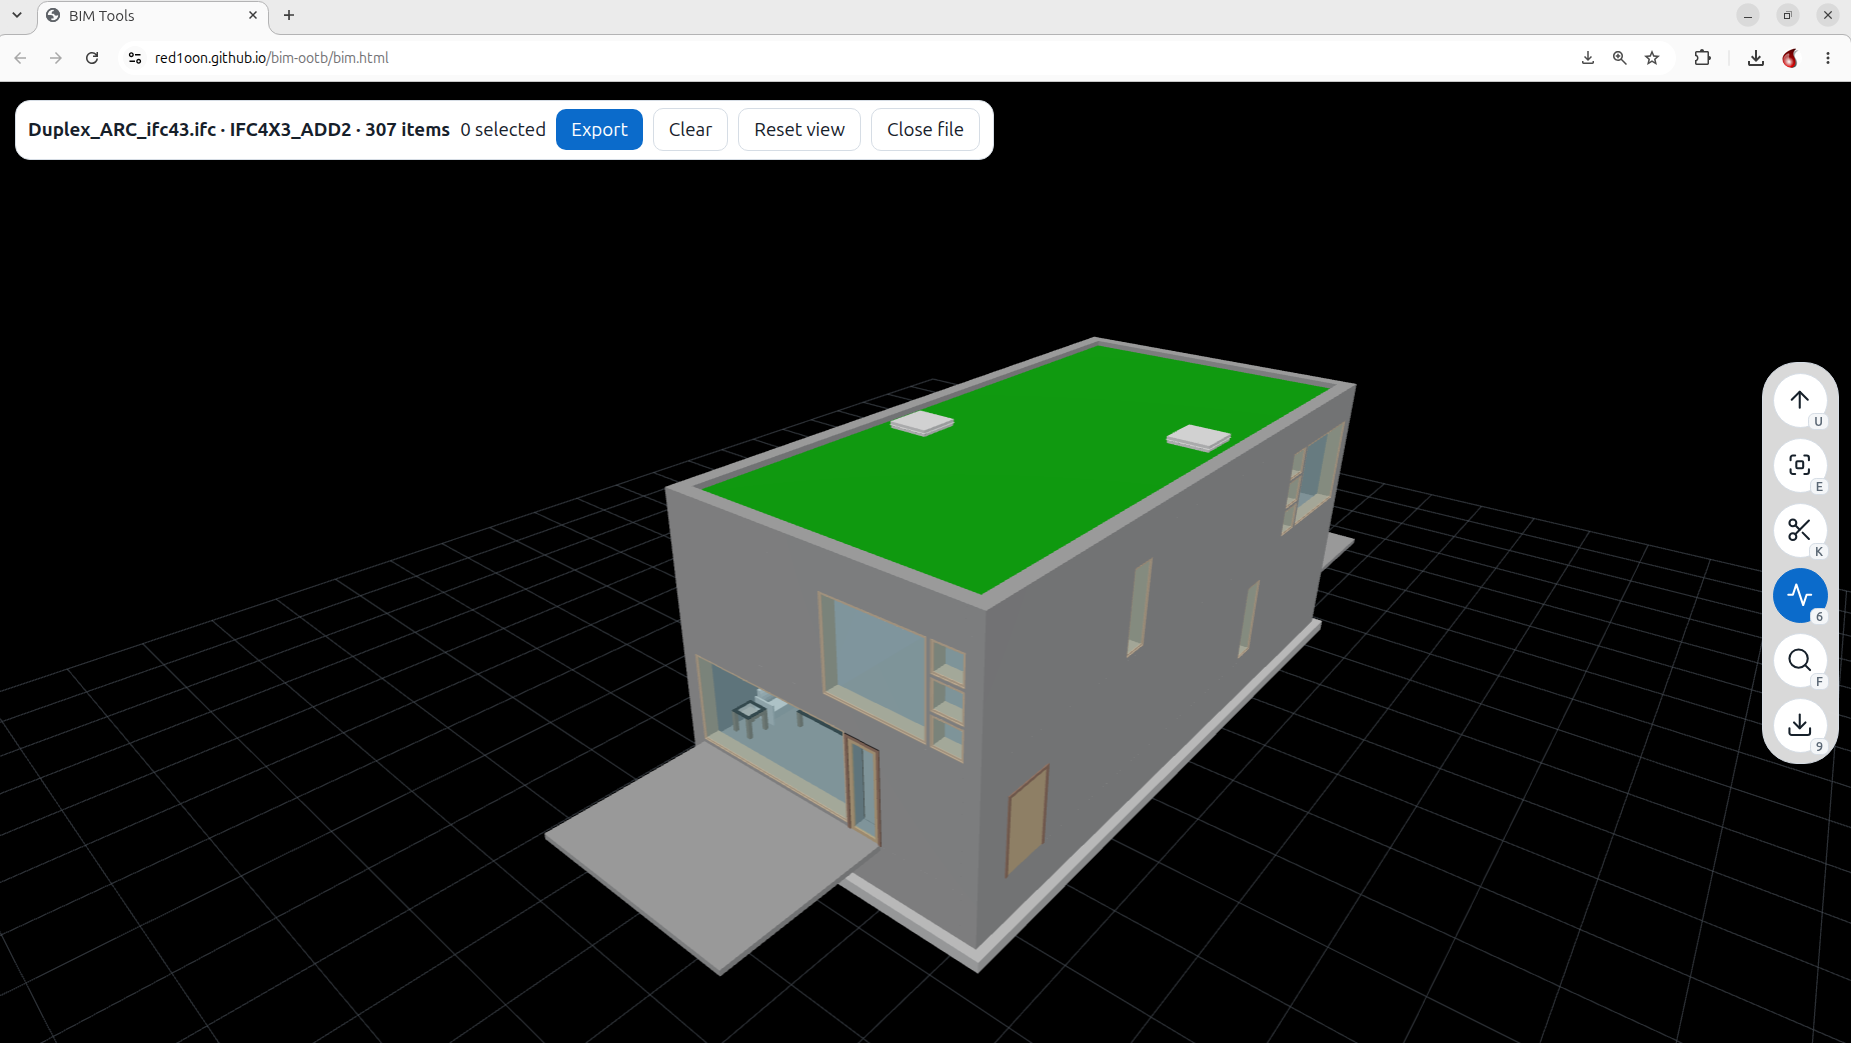This screenshot has height=1043, width=1851.
Task: Click install app icon in address bar
Action: tap(1587, 58)
